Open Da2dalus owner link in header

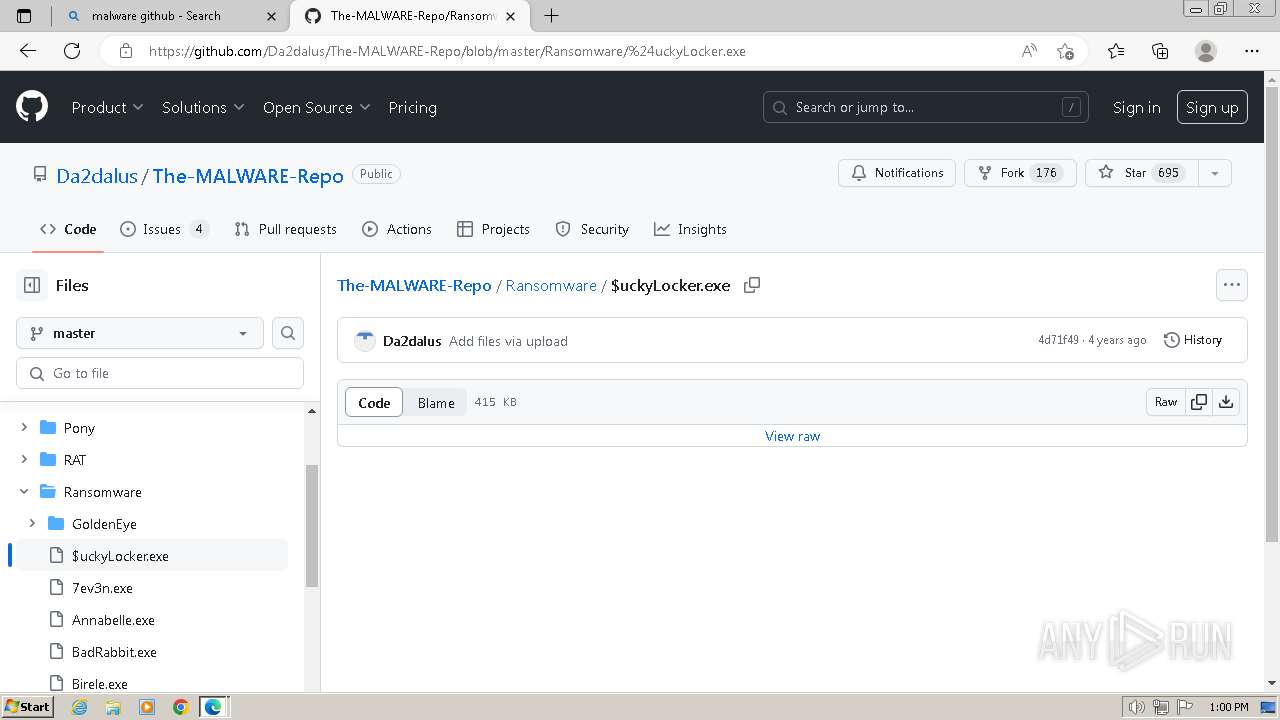[x=97, y=175]
